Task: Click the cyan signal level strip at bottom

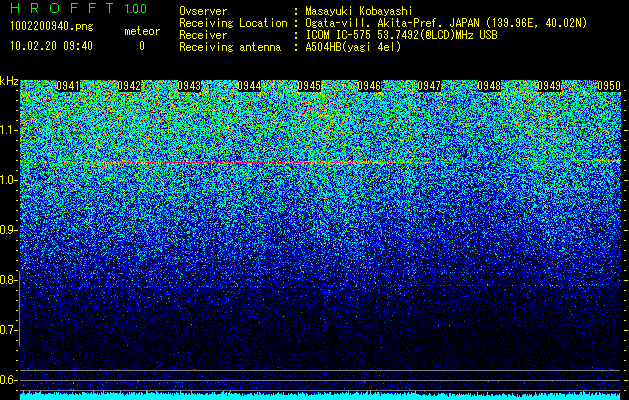Action: pos(320,396)
